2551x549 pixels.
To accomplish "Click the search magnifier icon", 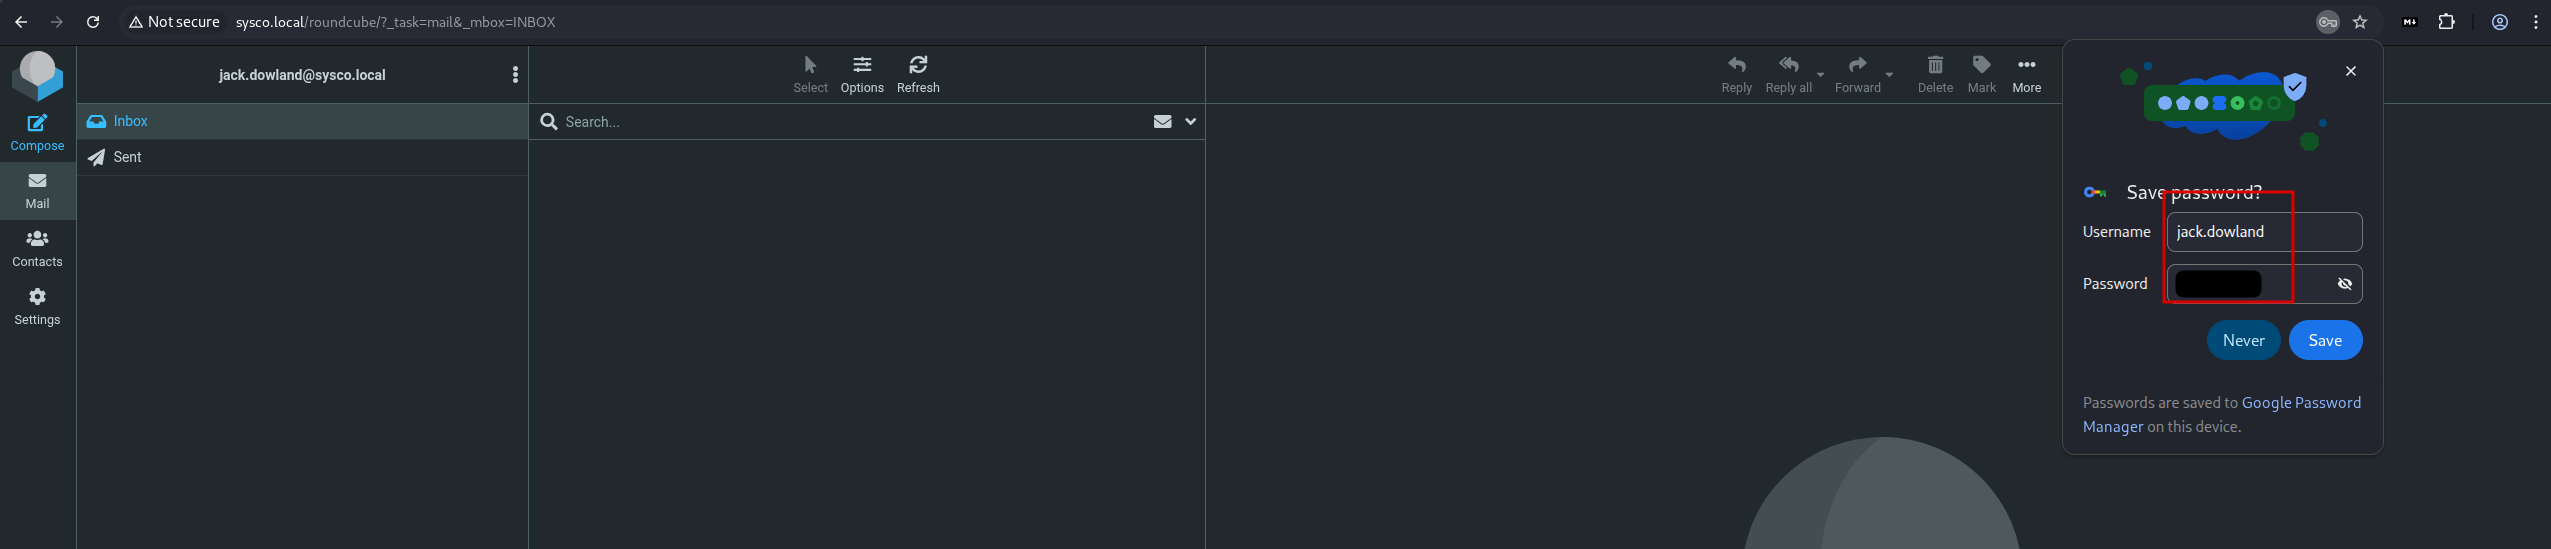I will coord(548,121).
